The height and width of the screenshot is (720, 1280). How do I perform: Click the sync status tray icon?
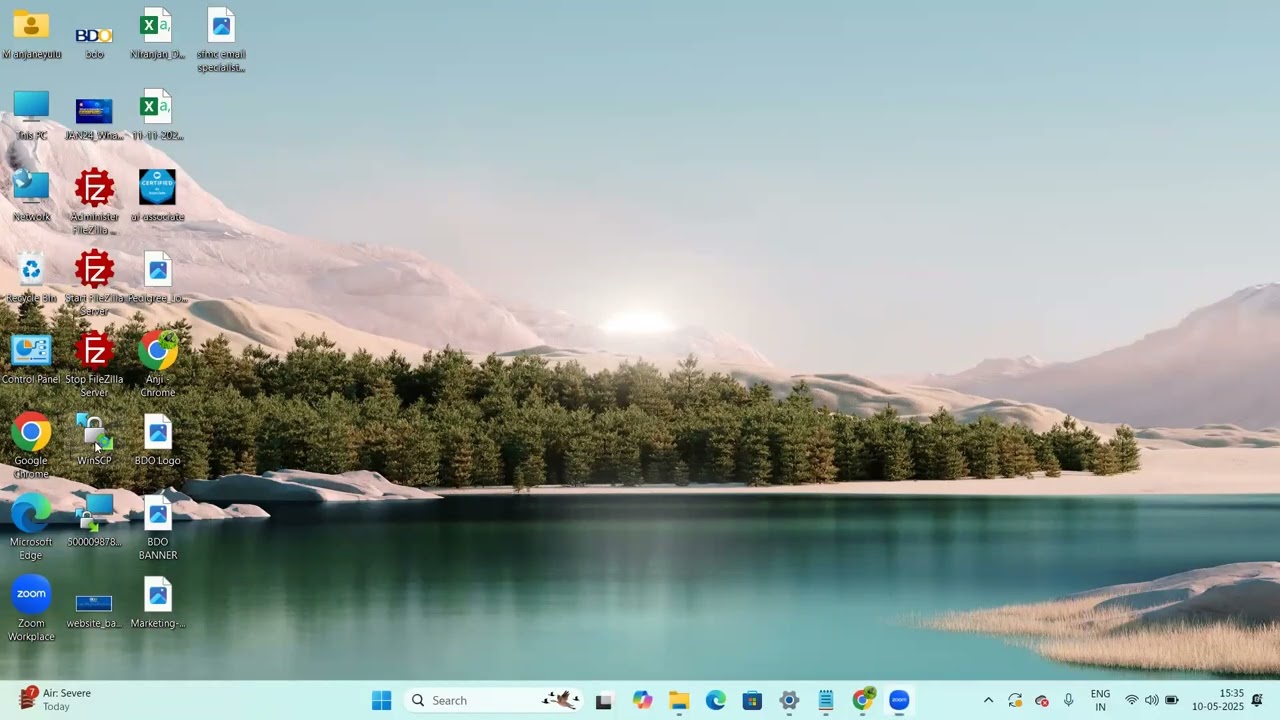coord(1015,700)
